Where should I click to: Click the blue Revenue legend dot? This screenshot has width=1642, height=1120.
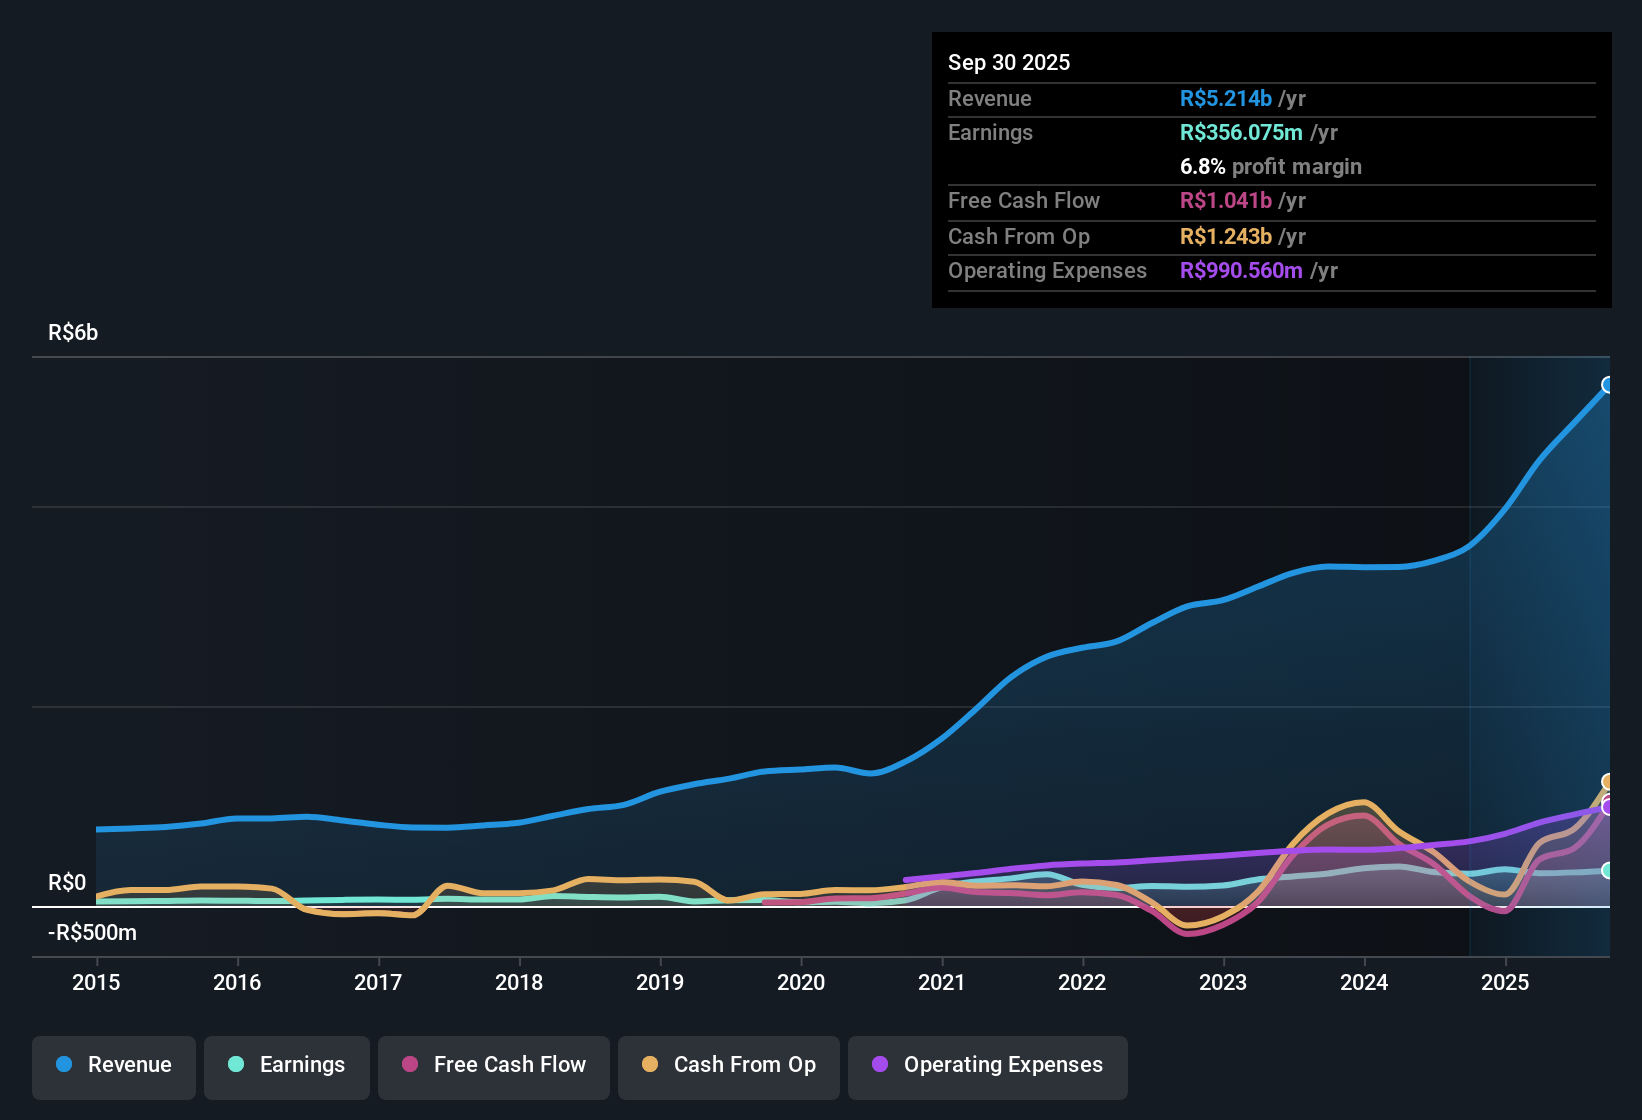coord(64,1066)
